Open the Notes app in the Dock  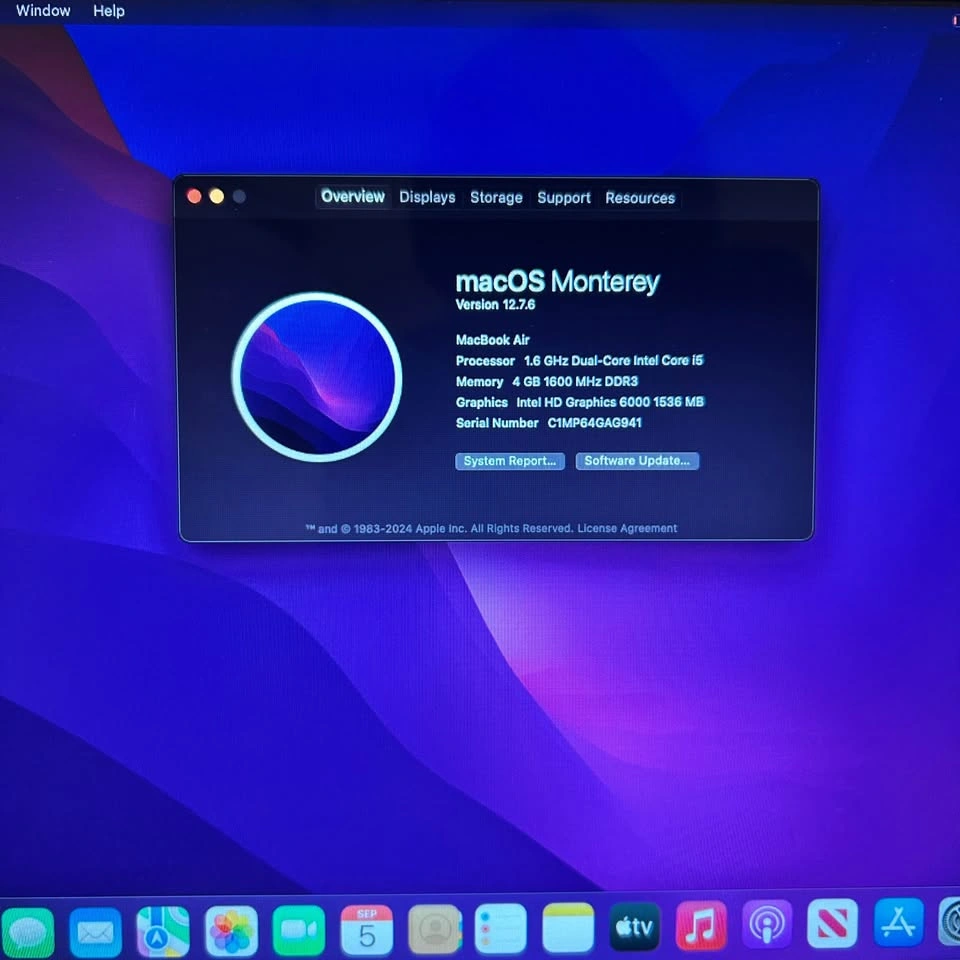tap(568, 928)
